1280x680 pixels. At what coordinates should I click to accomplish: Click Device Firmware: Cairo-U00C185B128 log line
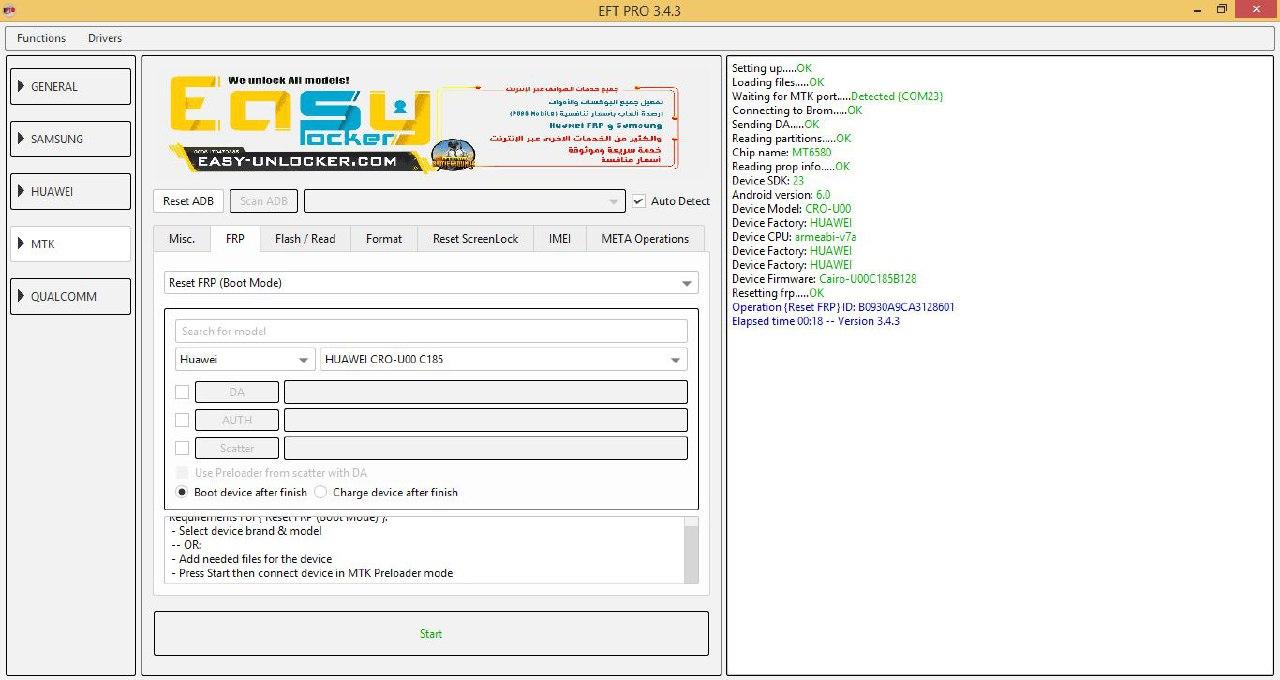tap(824, 279)
